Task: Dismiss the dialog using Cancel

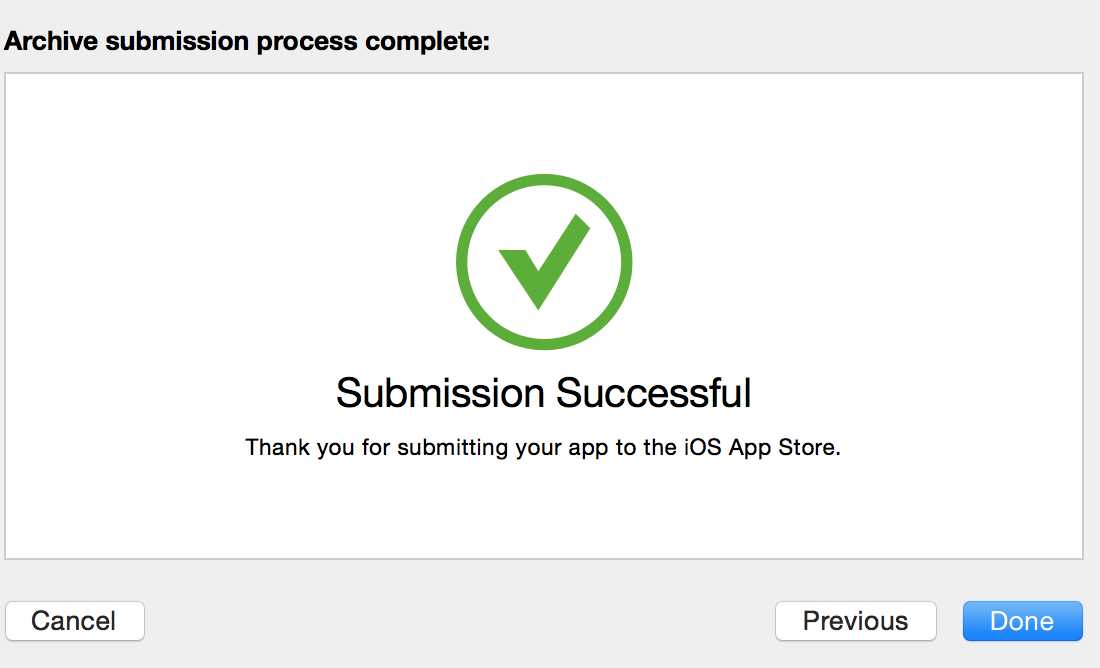Action: tap(74, 621)
